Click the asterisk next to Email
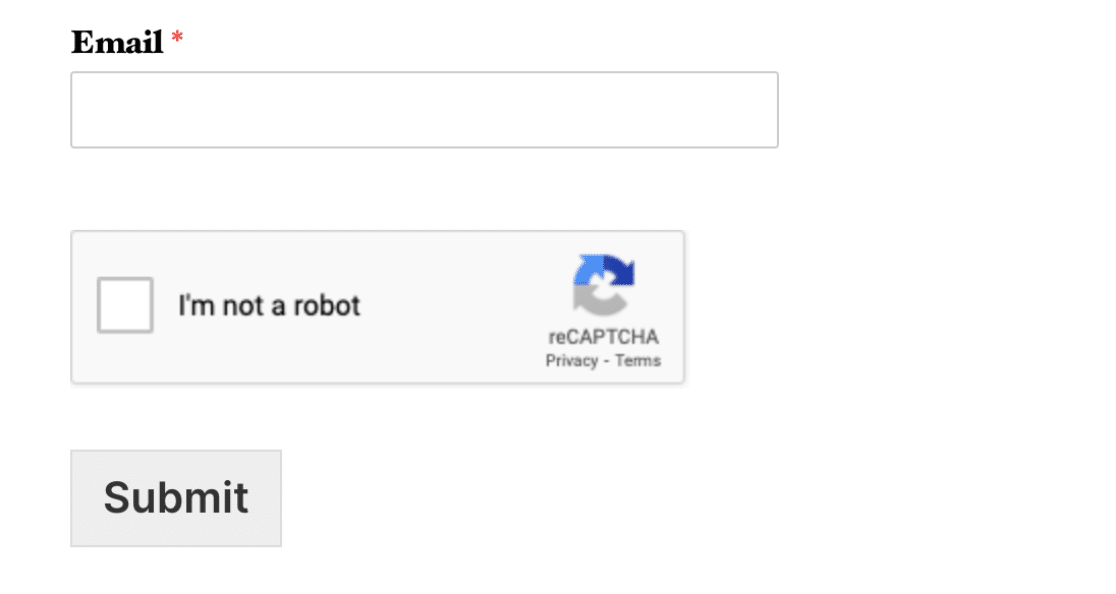Screen dimensions: 1116x594 tap(178, 40)
